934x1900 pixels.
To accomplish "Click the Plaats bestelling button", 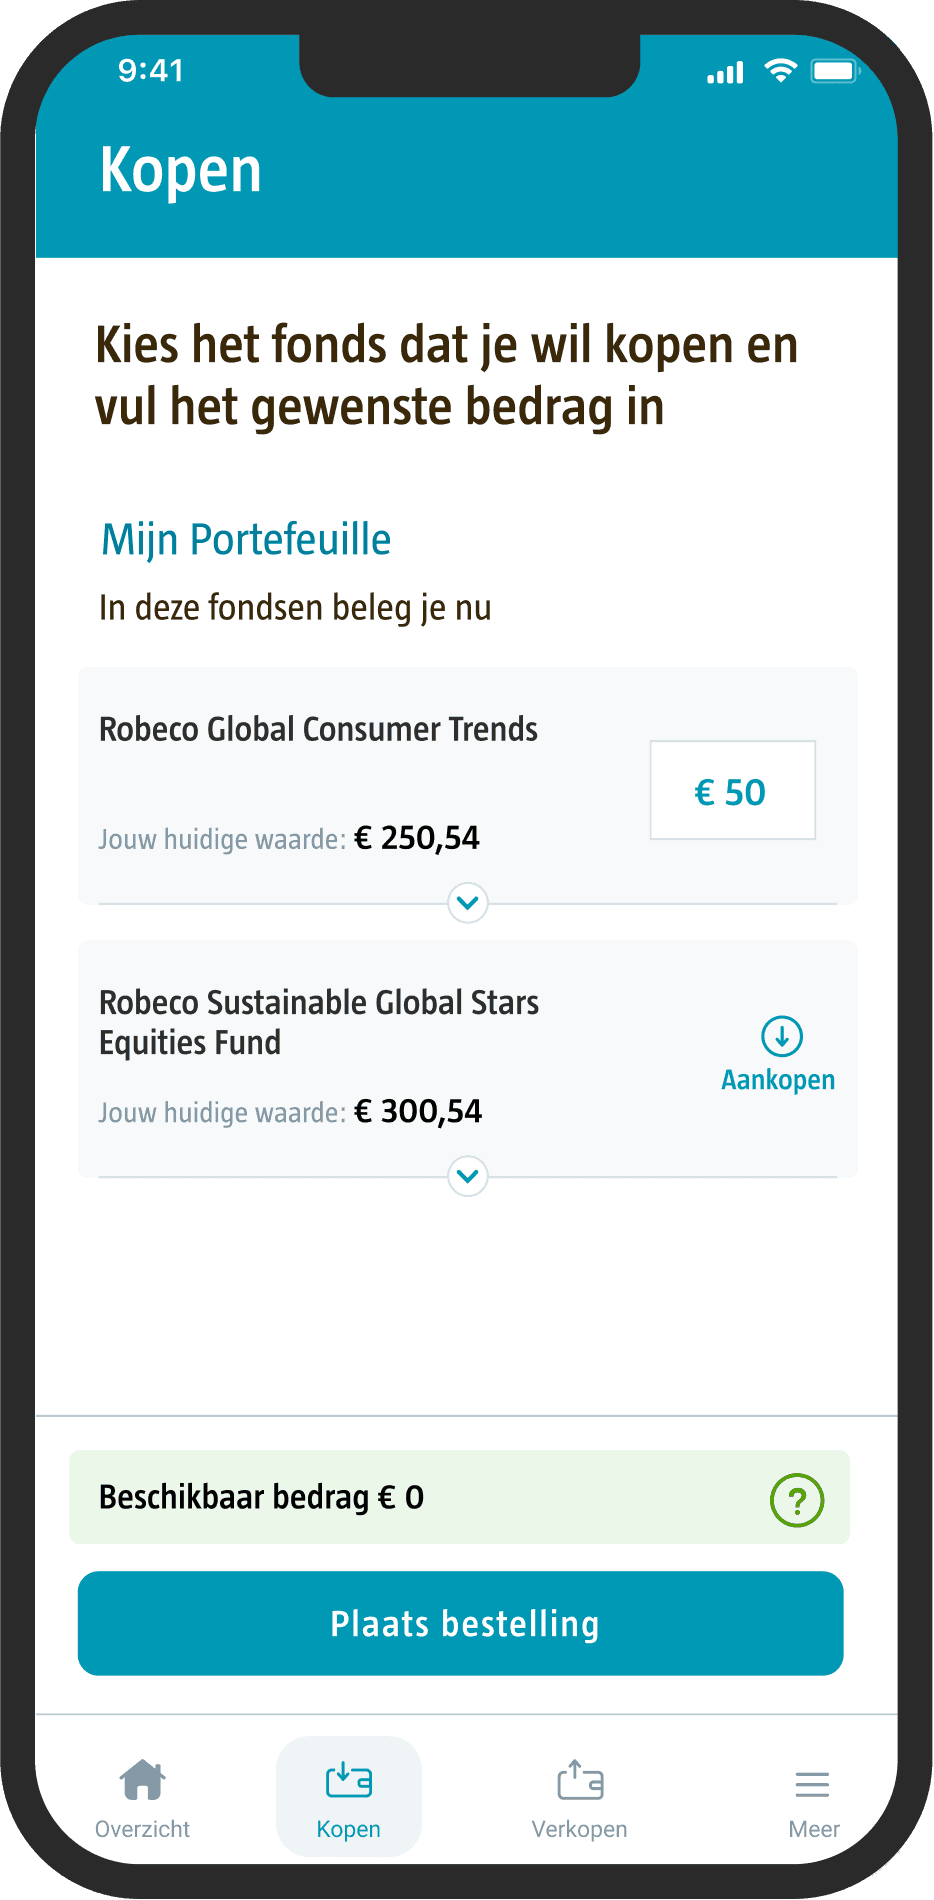I will 461,1623.
